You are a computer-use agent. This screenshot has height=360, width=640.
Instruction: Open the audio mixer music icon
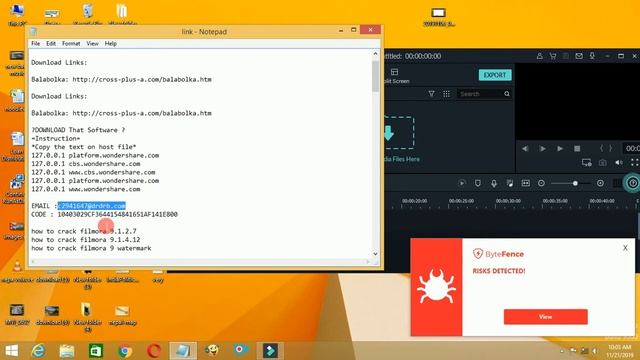click(x=510, y=183)
